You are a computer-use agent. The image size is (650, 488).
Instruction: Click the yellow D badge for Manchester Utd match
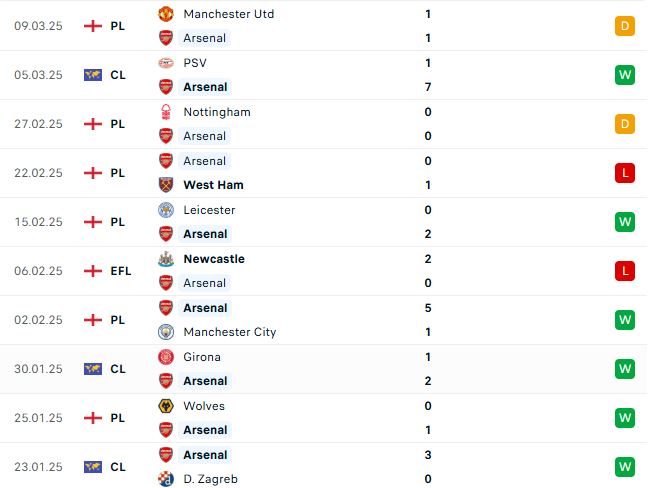coord(625,26)
